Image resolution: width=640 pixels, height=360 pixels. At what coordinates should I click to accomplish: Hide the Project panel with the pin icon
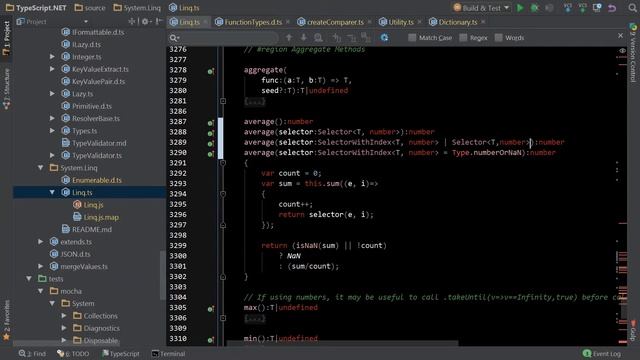pos(159,21)
